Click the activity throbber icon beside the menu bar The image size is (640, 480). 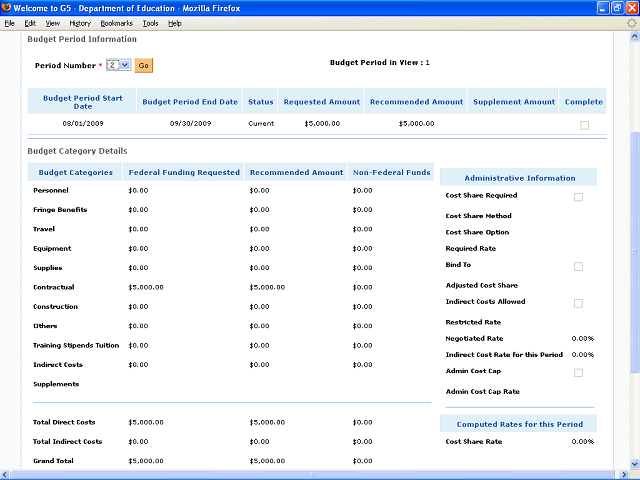pyautogui.click(x=631, y=22)
